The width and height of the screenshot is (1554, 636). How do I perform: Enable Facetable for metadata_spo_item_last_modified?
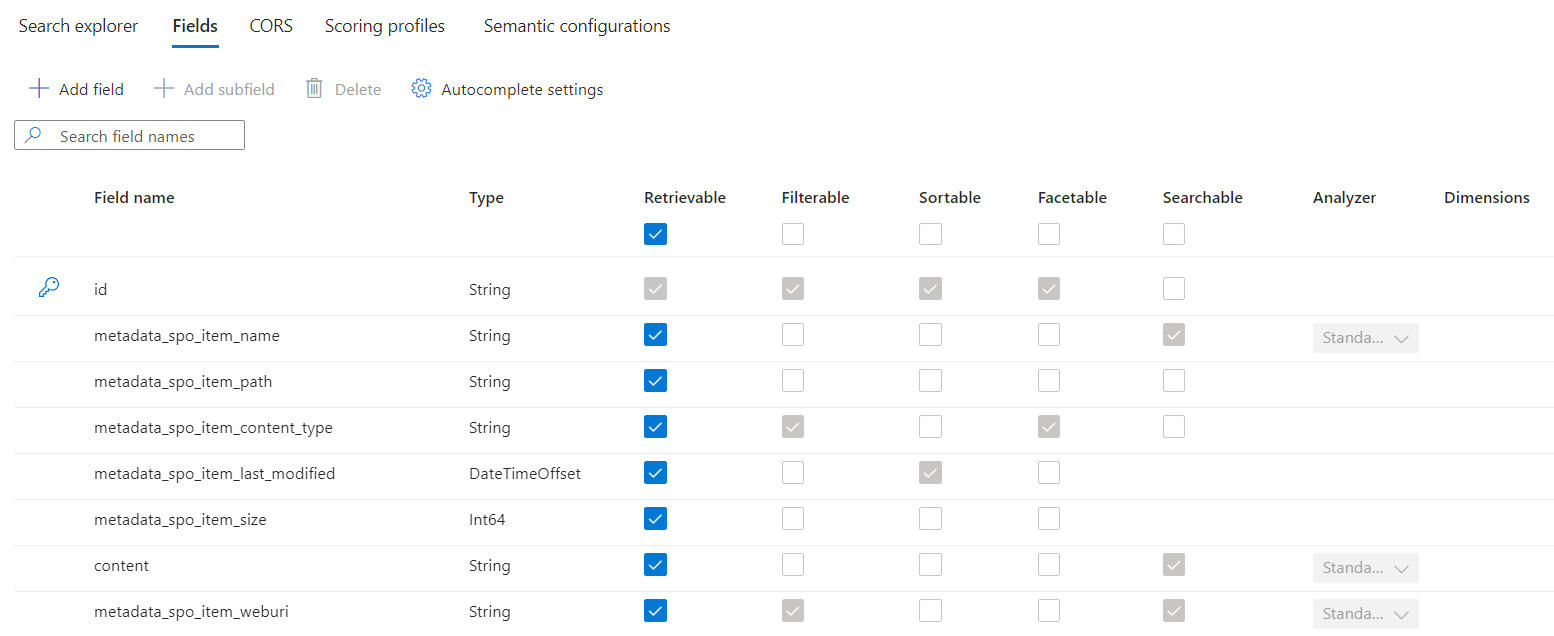1048,472
